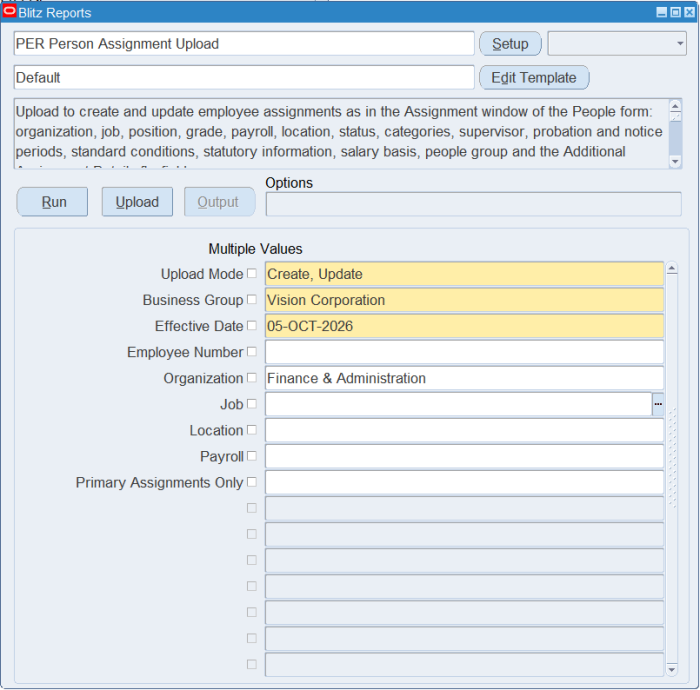Click the report description text area
The width and height of the screenshot is (700, 690).
coord(342,133)
